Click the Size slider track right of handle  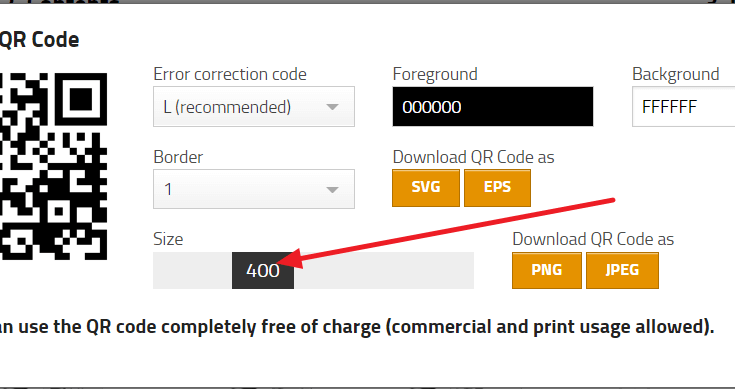(384, 270)
